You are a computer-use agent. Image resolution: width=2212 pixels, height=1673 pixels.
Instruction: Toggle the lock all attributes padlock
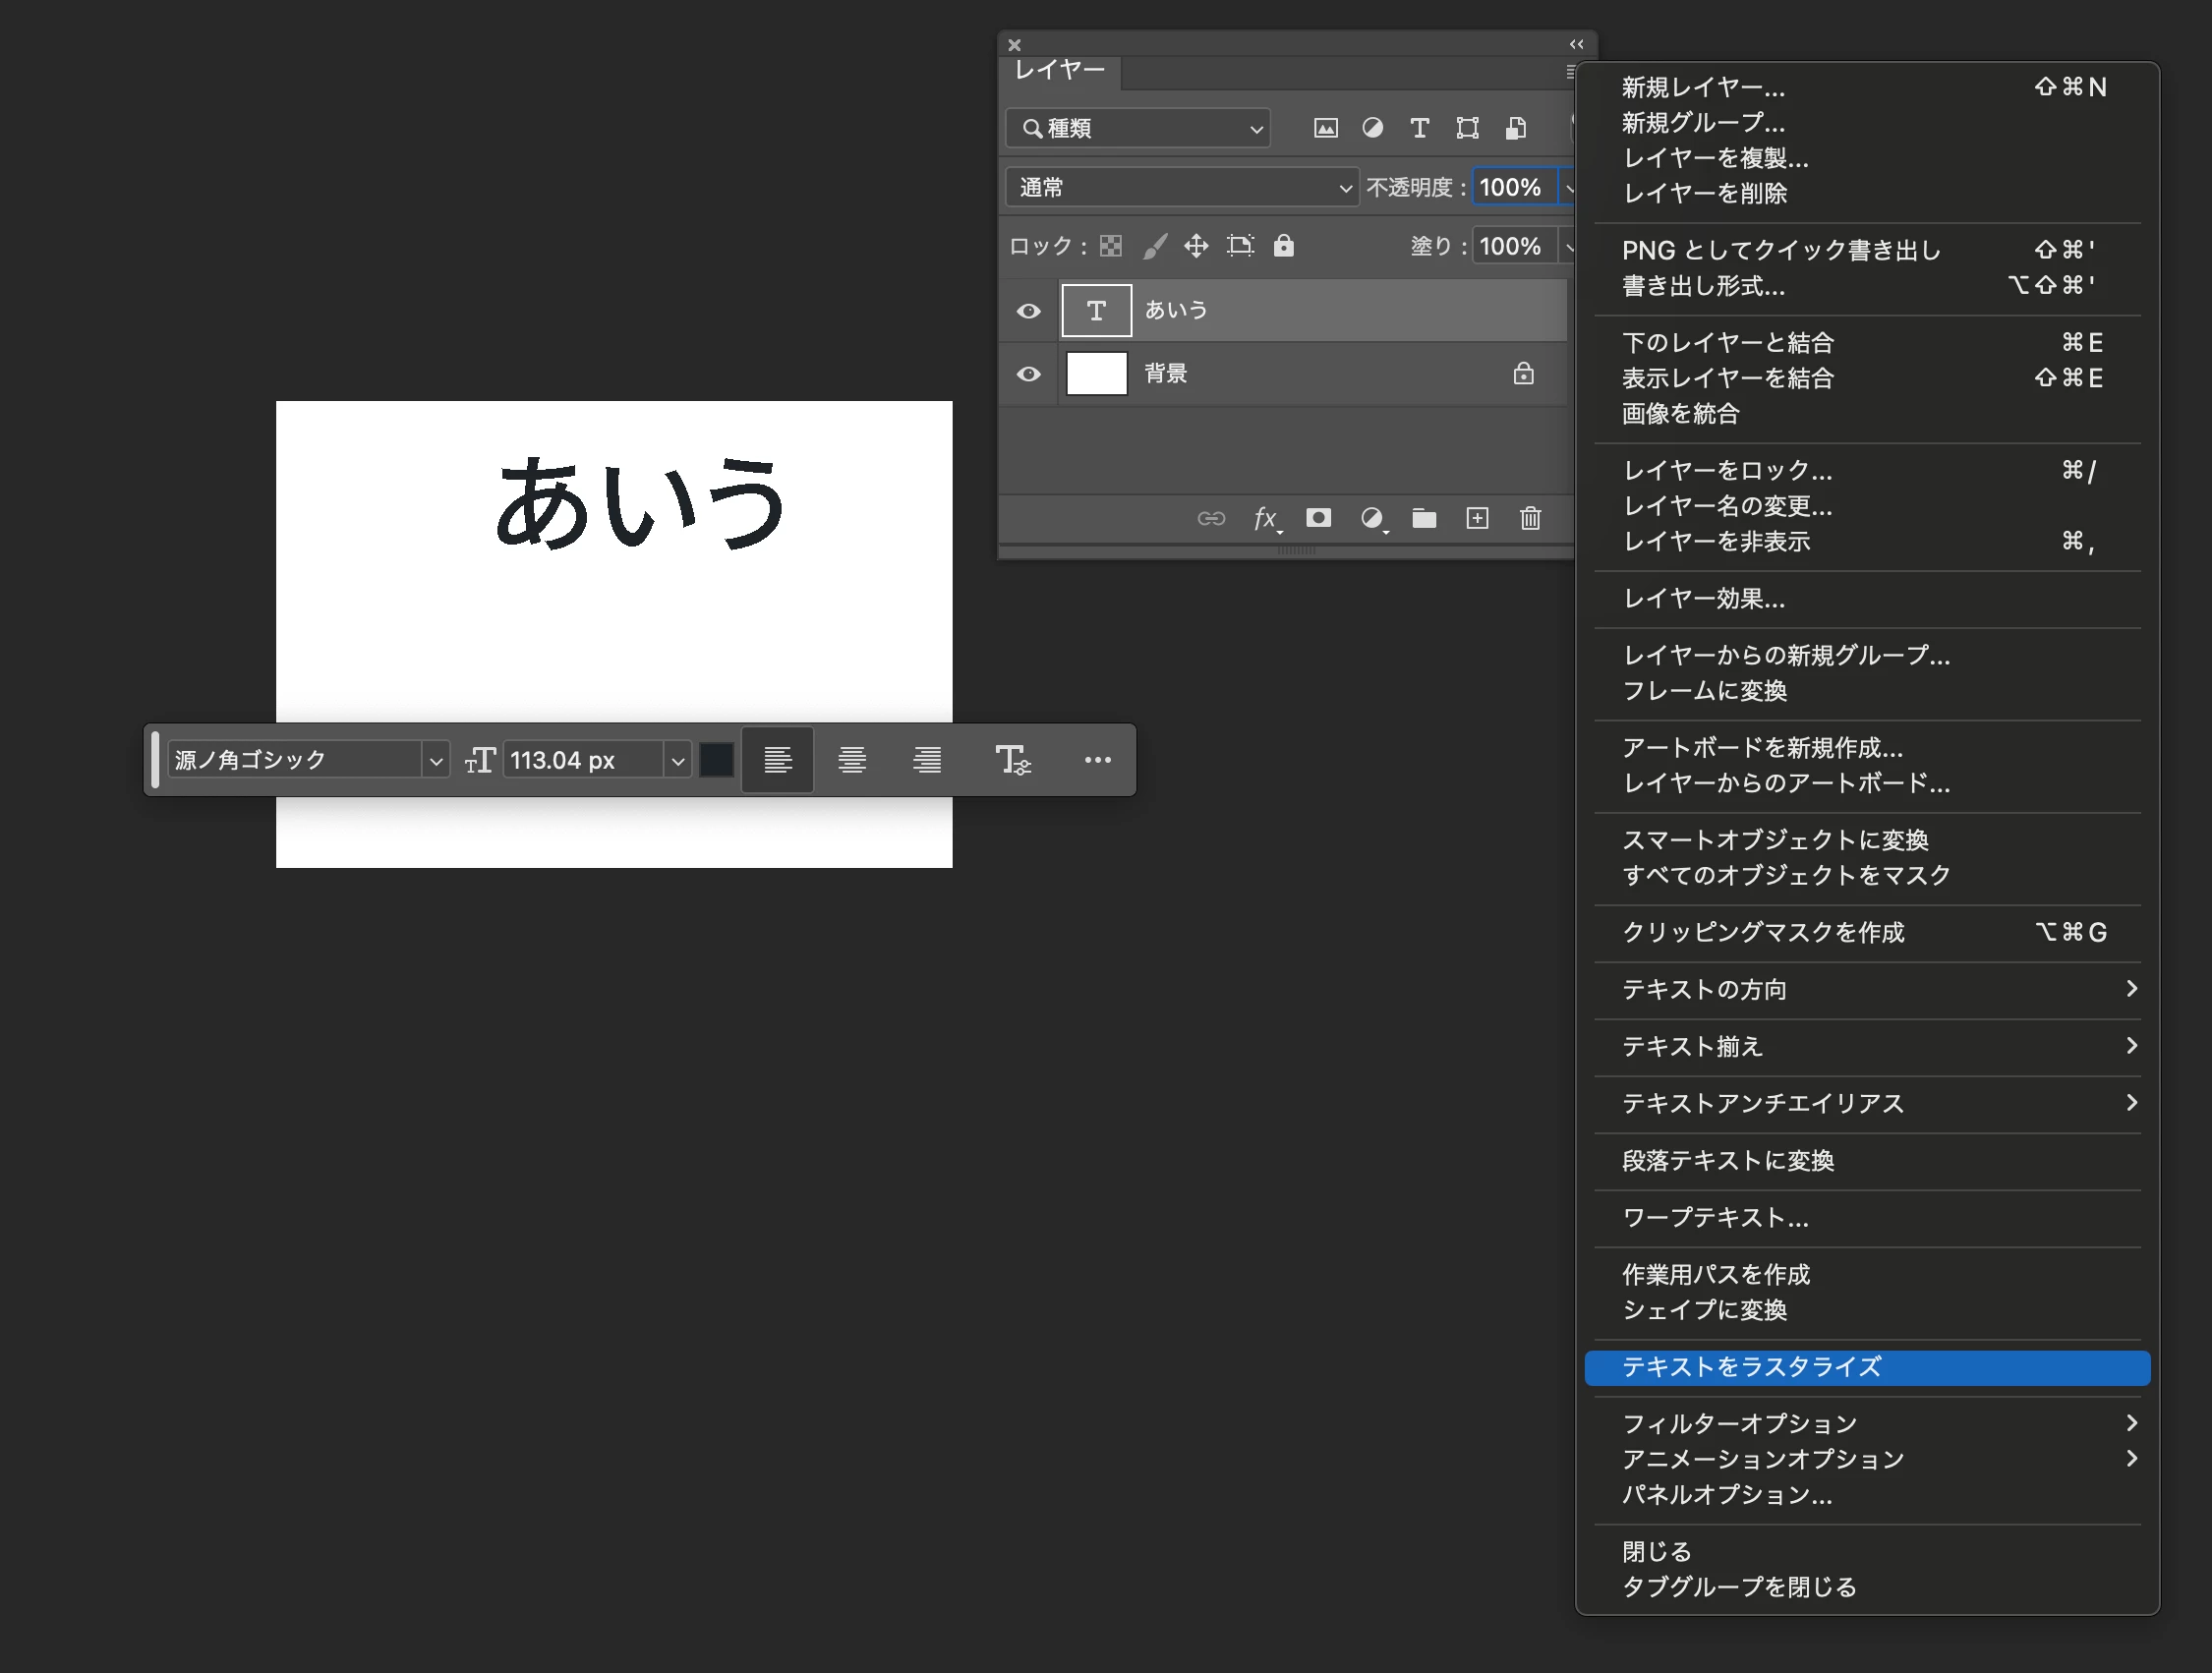[x=1284, y=246]
